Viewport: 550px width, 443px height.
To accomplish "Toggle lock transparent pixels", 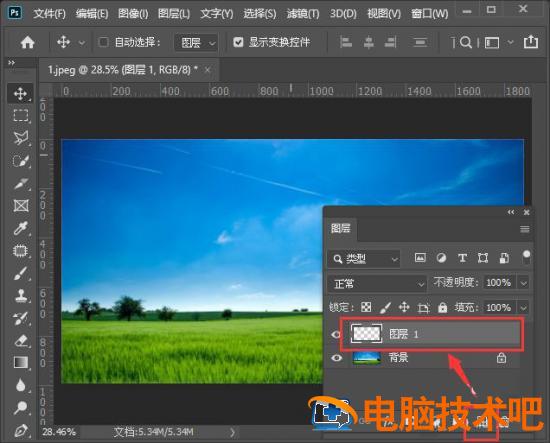I will [366, 308].
